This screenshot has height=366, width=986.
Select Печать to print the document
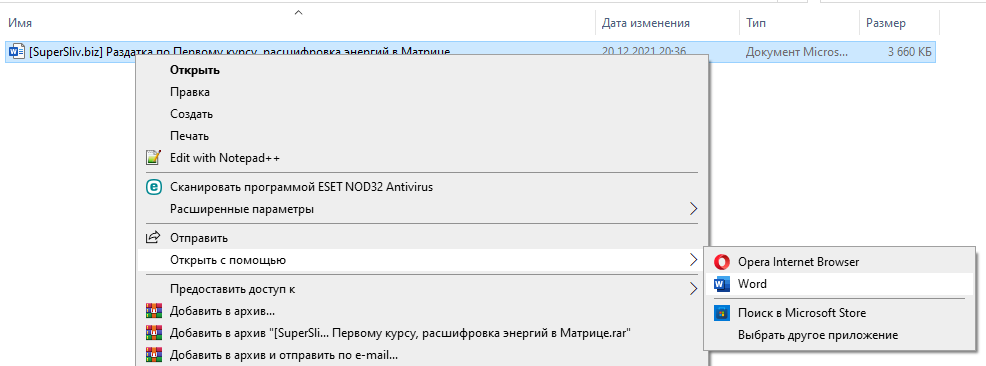(423, 135)
